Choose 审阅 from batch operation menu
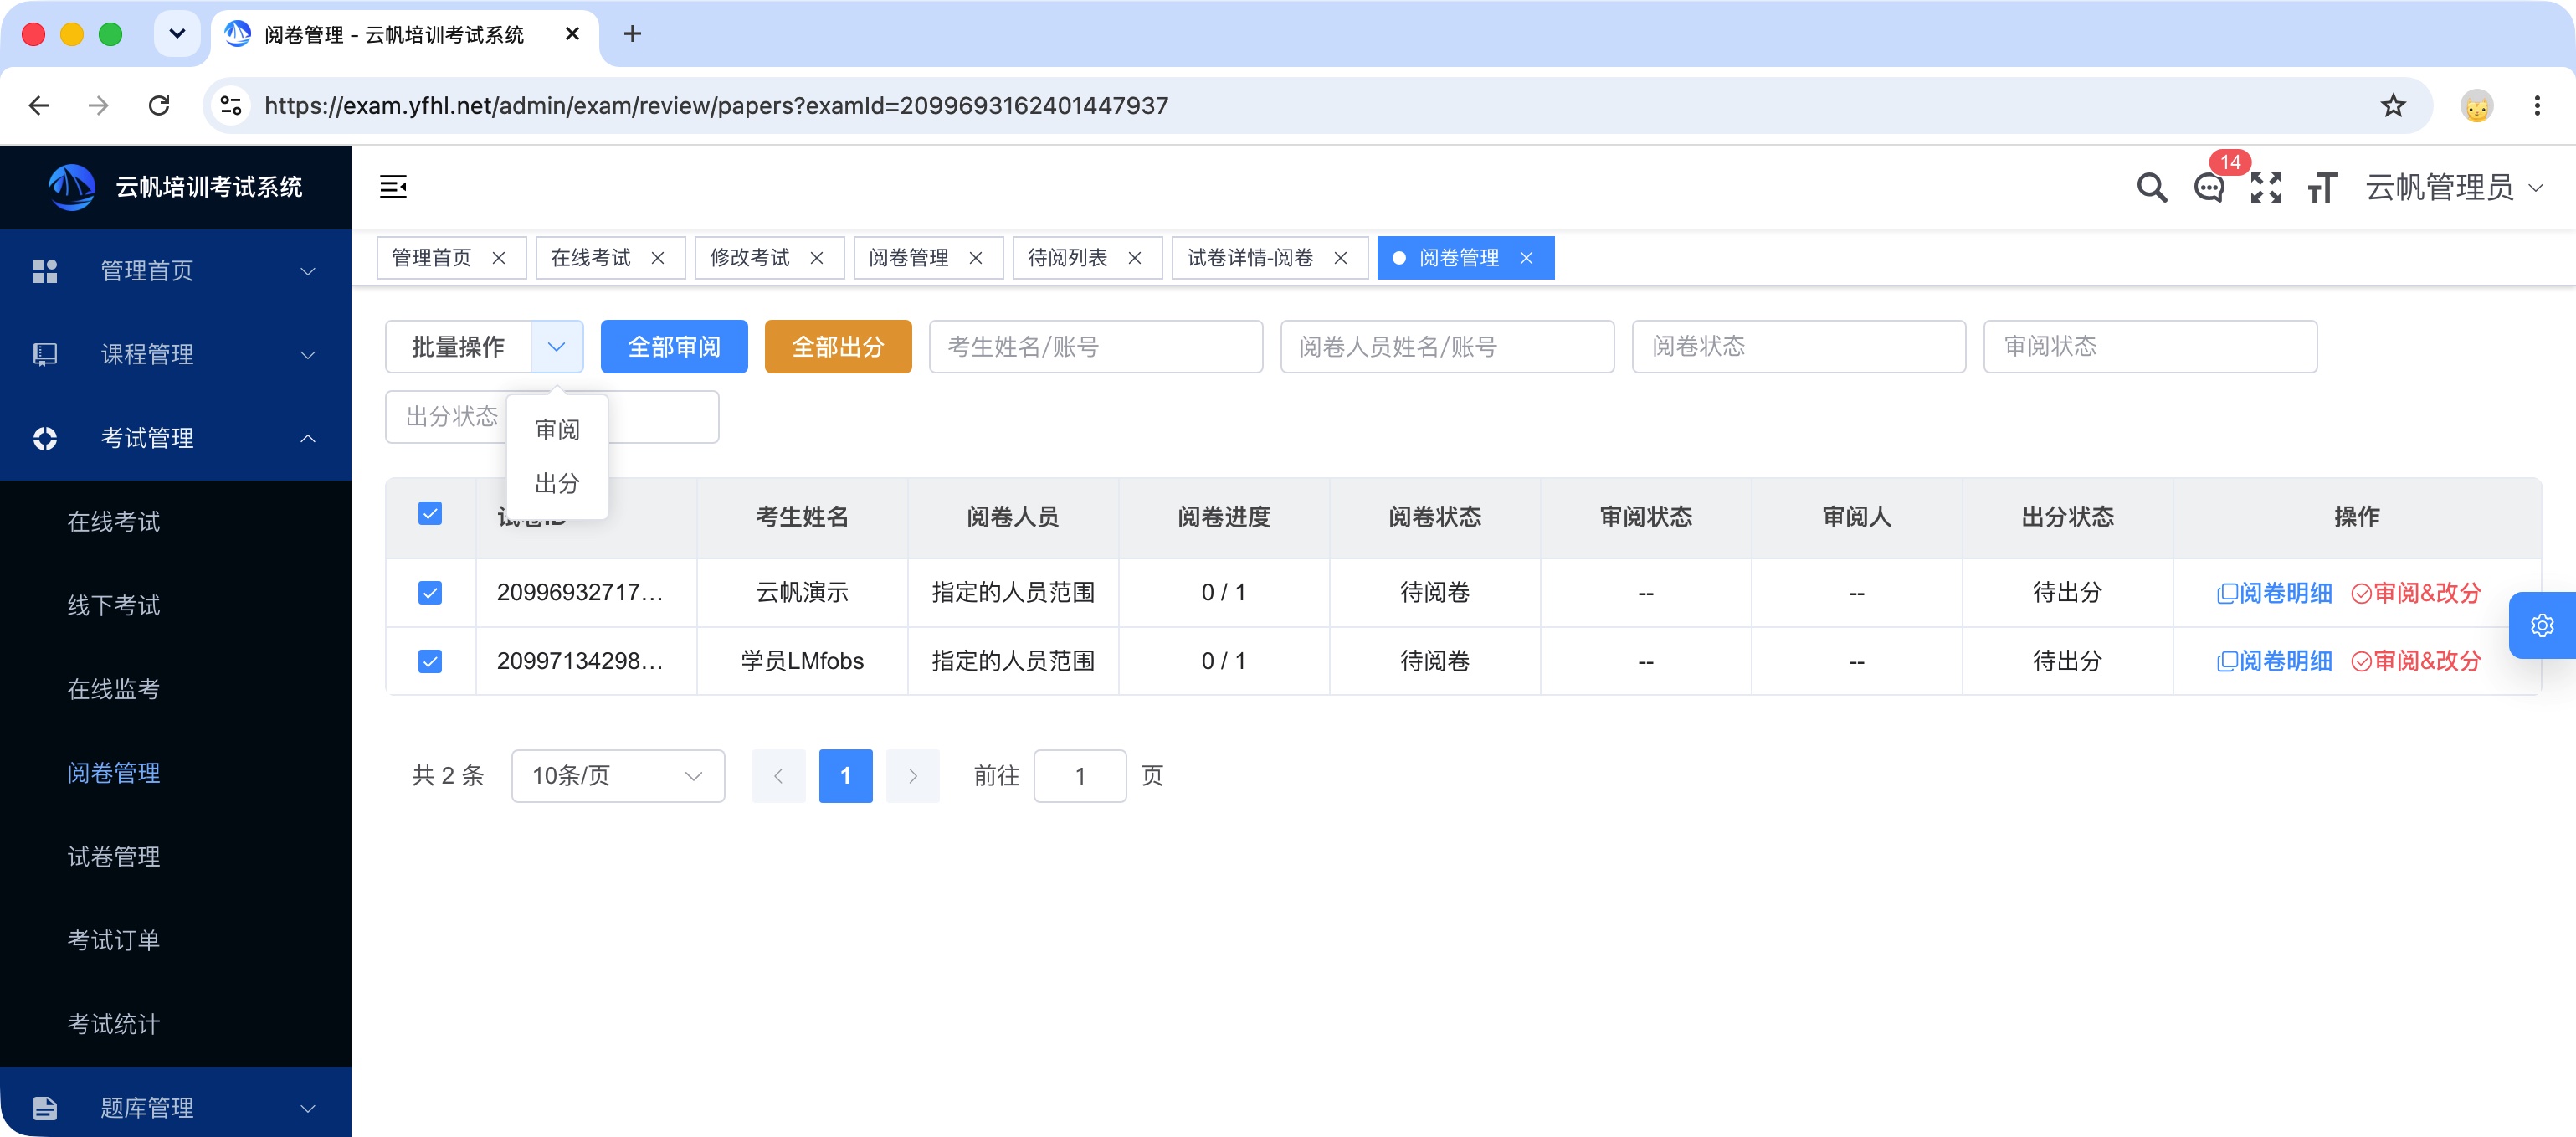This screenshot has width=2576, height=1137. [x=557, y=429]
